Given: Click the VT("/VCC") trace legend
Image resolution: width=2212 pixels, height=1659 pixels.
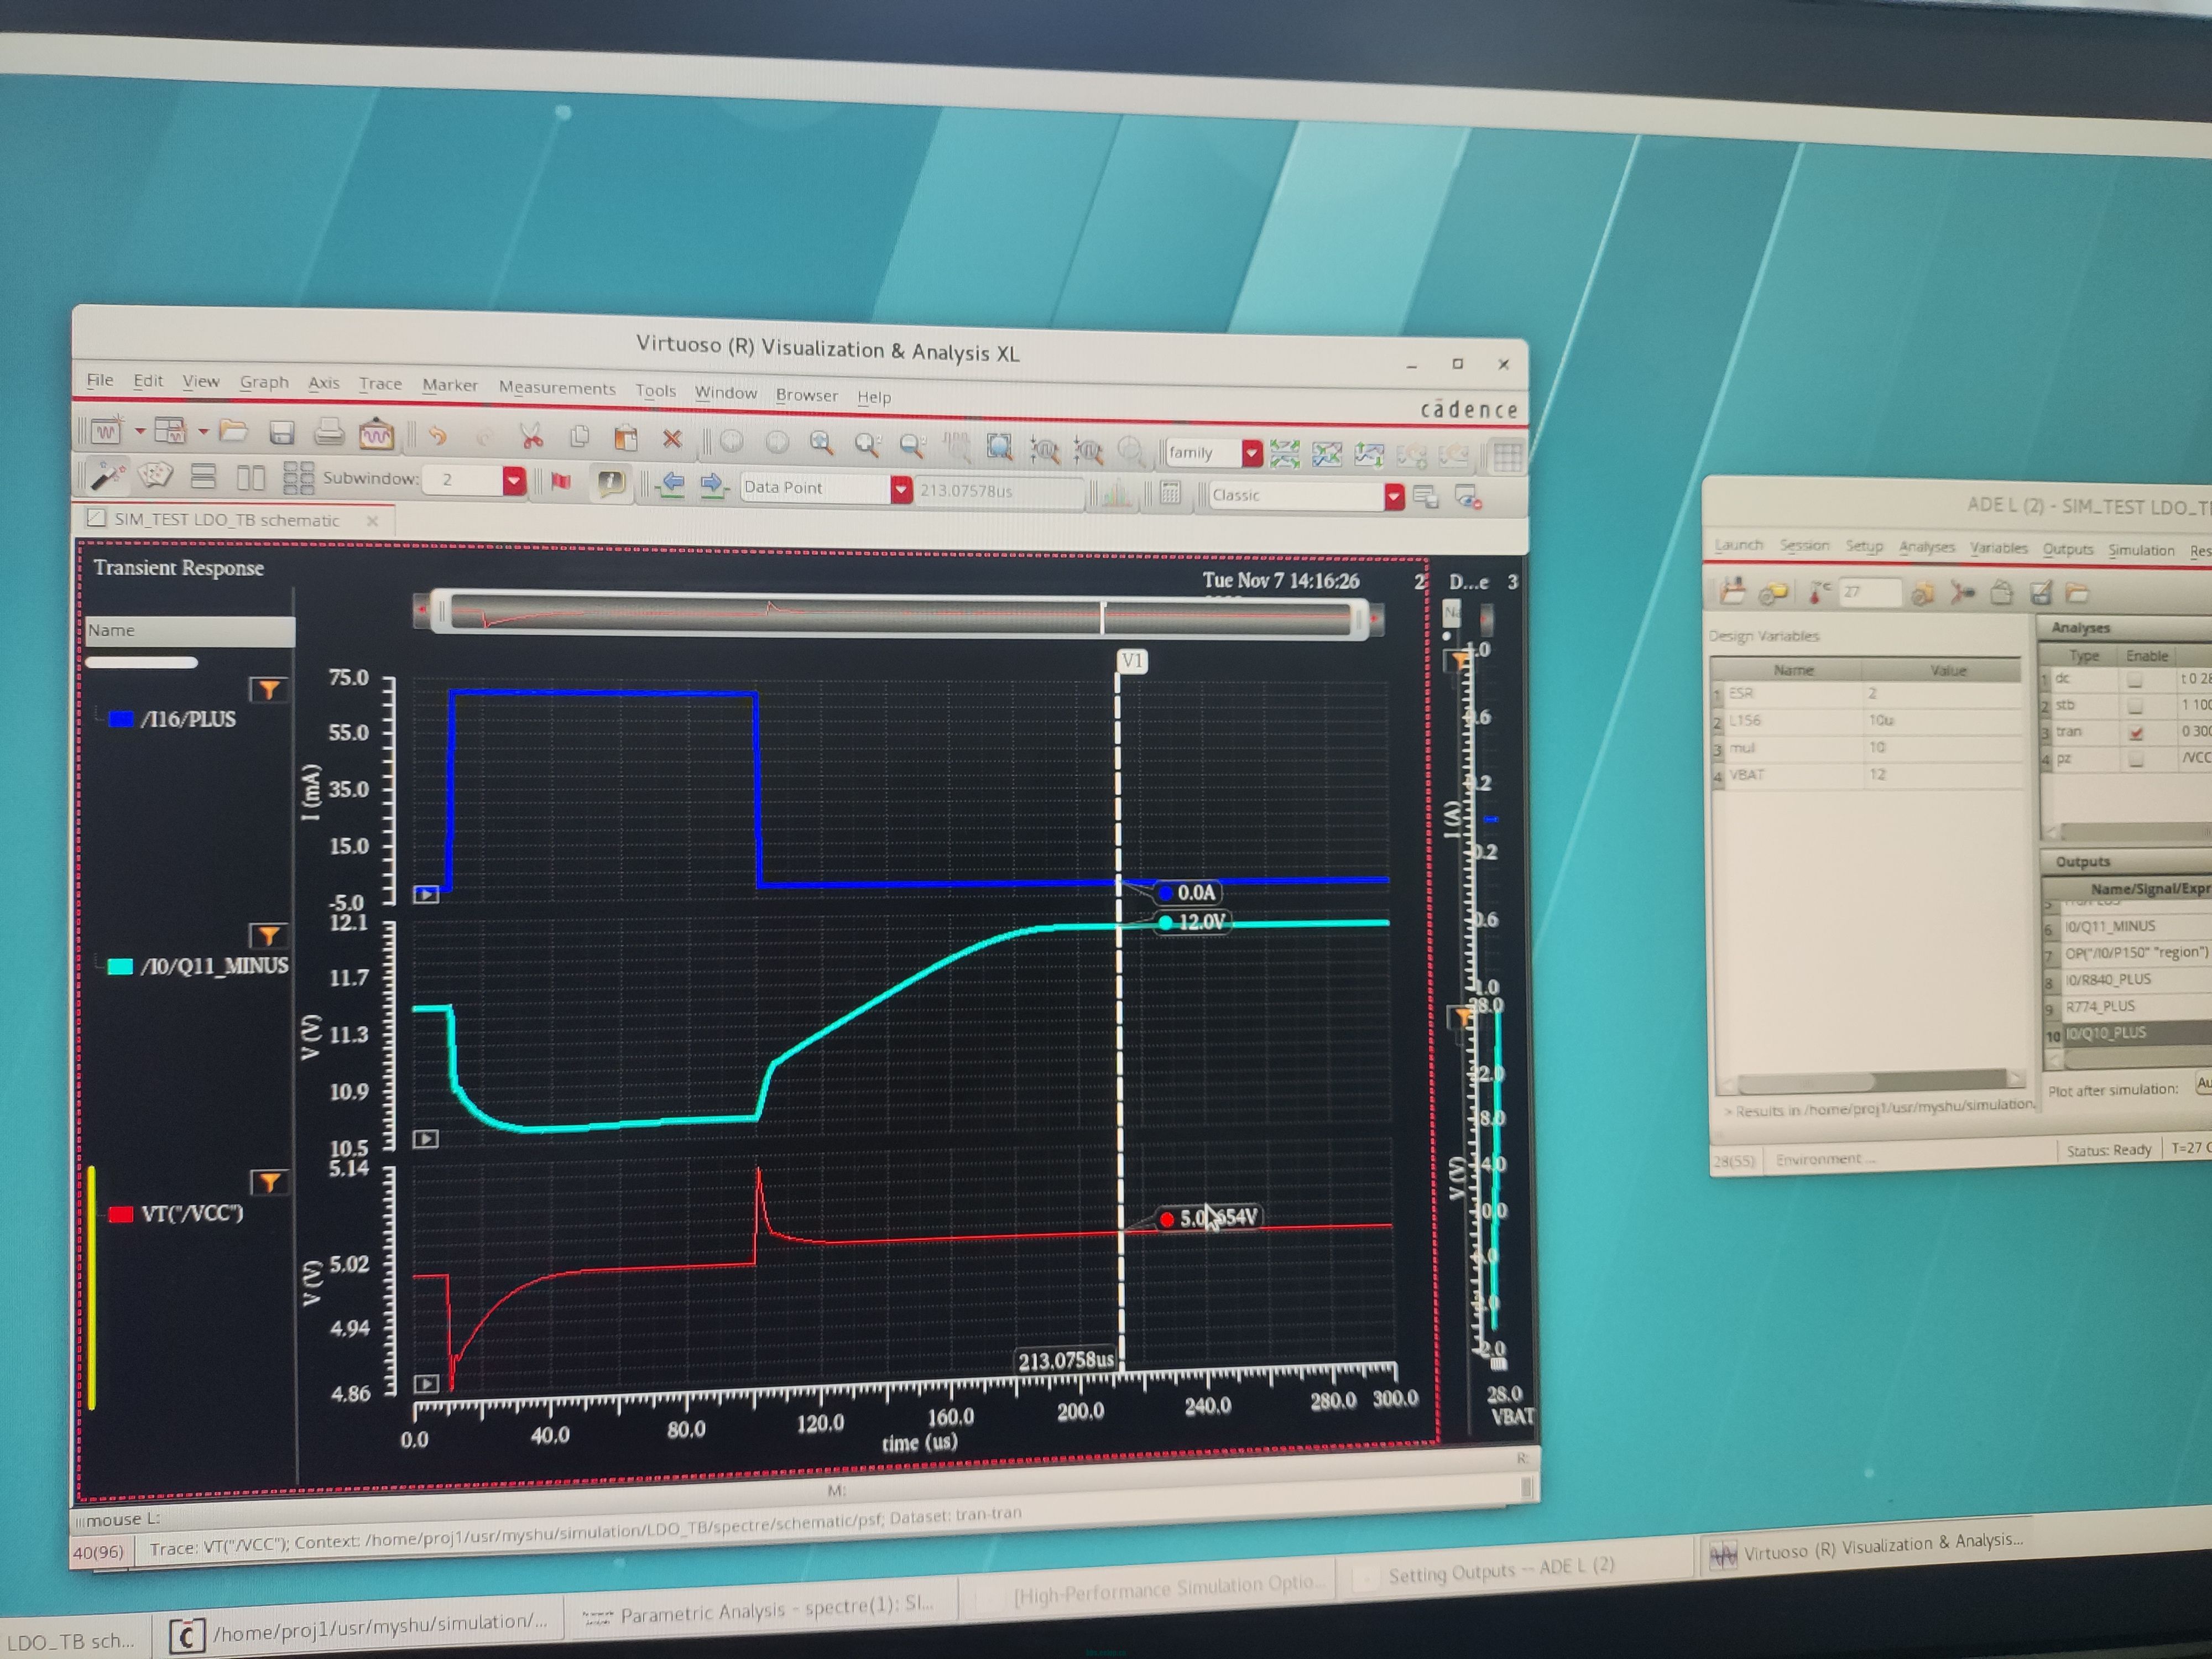Looking at the screenshot, I should pos(192,1214).
